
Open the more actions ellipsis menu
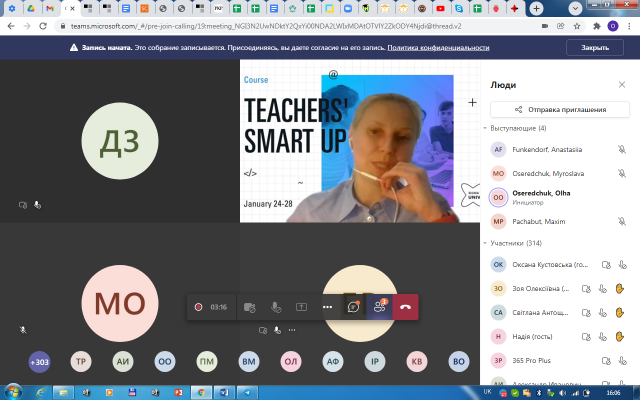[x=327, y=307]
